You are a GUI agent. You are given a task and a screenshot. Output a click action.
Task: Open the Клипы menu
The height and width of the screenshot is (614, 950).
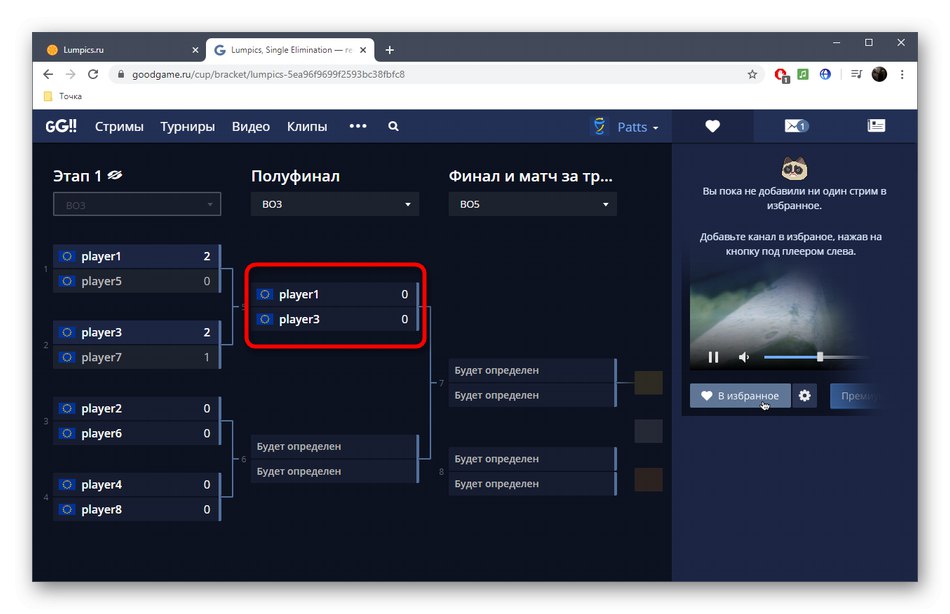pos(307,126)
